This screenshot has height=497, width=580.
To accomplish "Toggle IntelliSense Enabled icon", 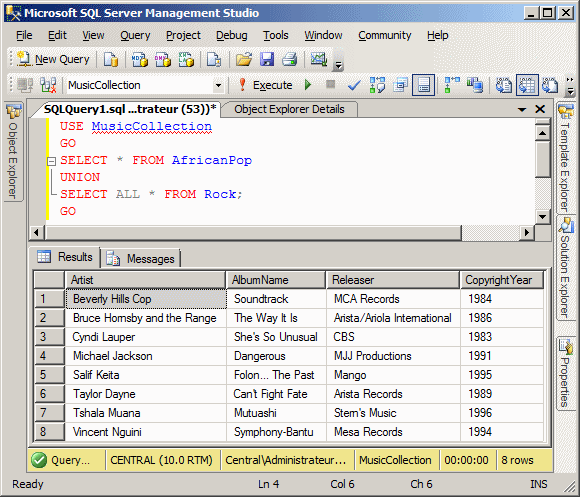I will (424, 85).
